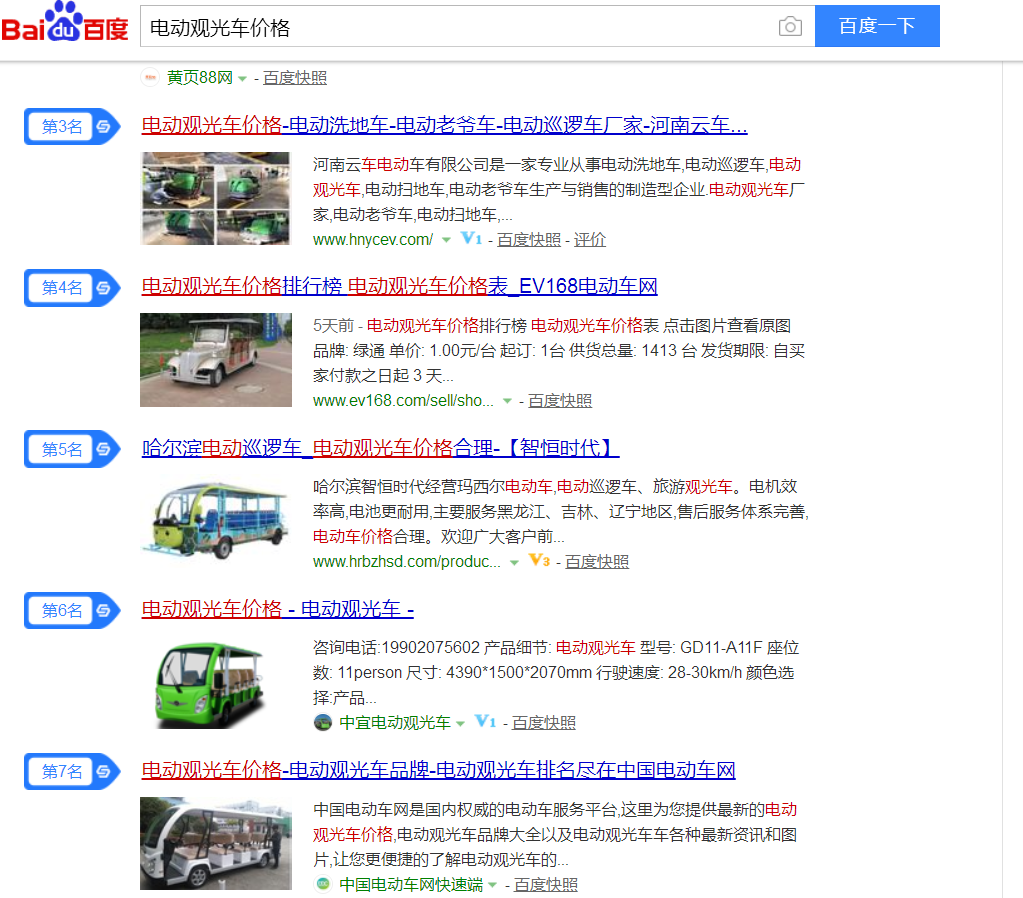Open camera image search icon
Screen dimensions: 1023x898
pyautogui.click(x=790, y=26)
